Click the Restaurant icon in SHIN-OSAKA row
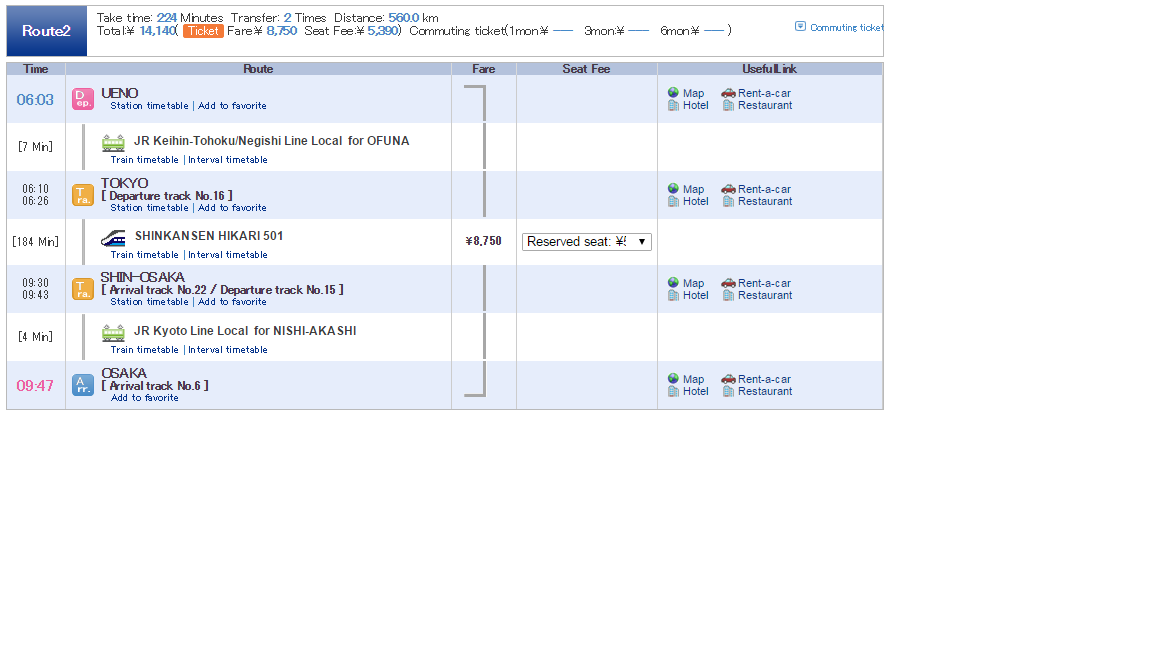This screenshot has width=1152, height=648. click(728, 295)
